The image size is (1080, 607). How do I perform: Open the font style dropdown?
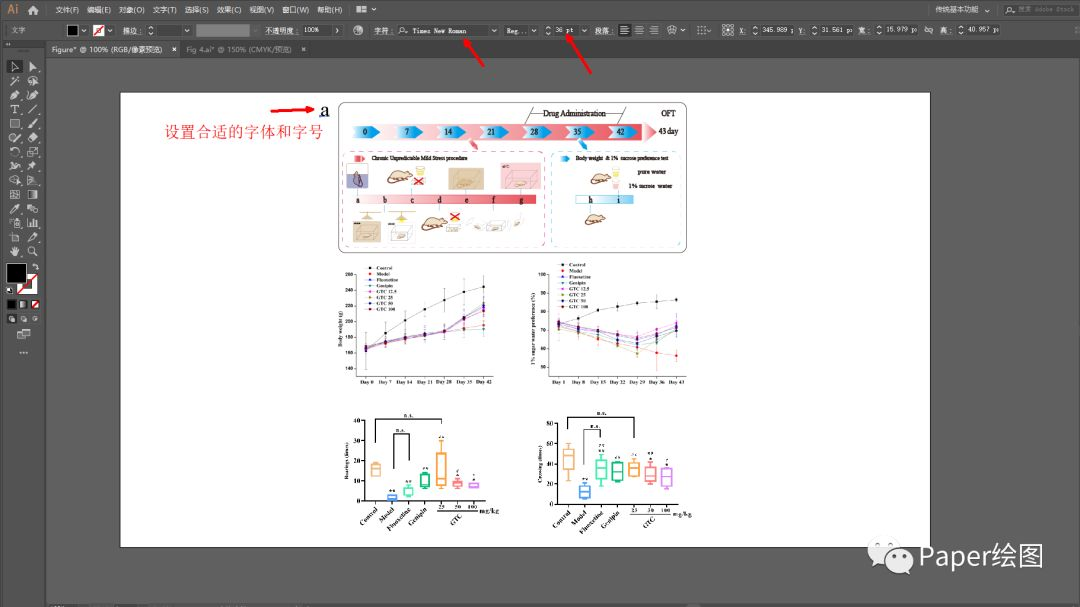pos(533,30)
